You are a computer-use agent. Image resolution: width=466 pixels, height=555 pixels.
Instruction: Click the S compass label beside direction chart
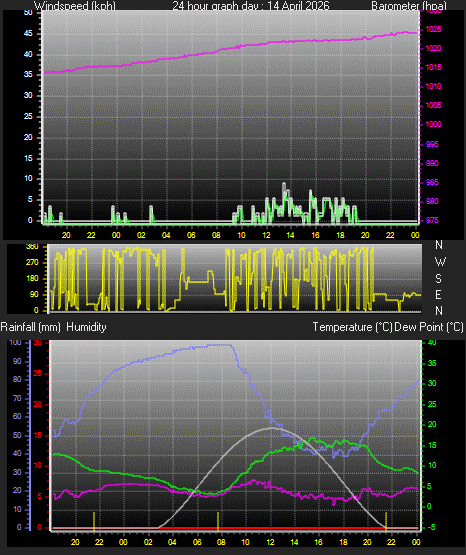pos(438,279)
